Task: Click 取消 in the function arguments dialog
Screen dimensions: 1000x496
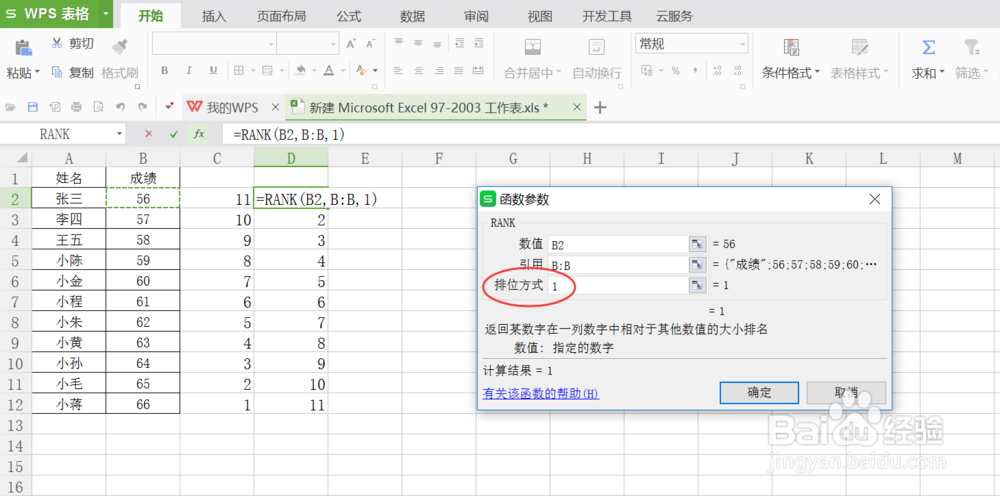Action: point(846,392)
